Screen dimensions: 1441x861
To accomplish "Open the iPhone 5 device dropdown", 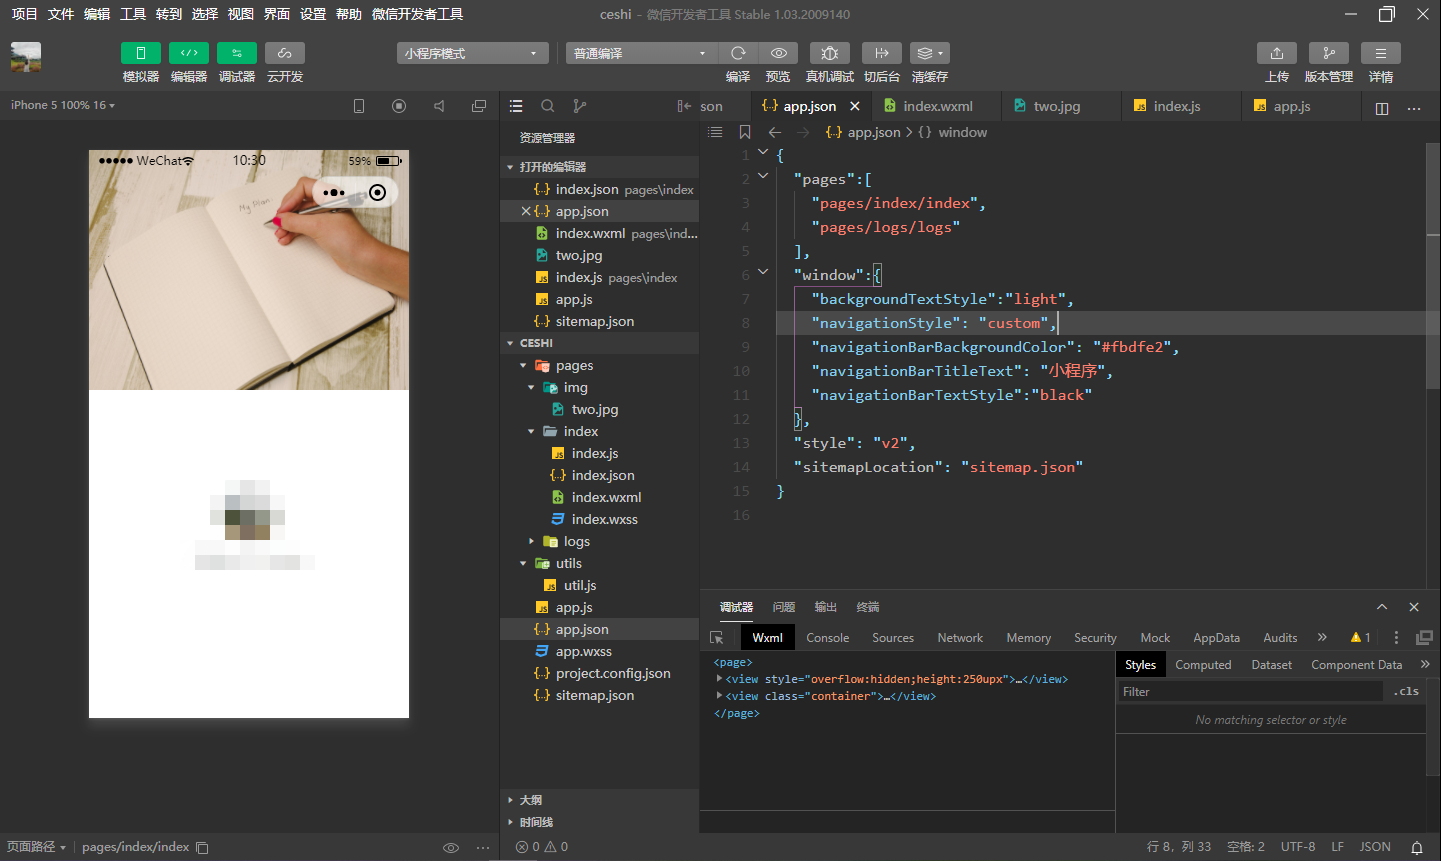I will (63, 105).
